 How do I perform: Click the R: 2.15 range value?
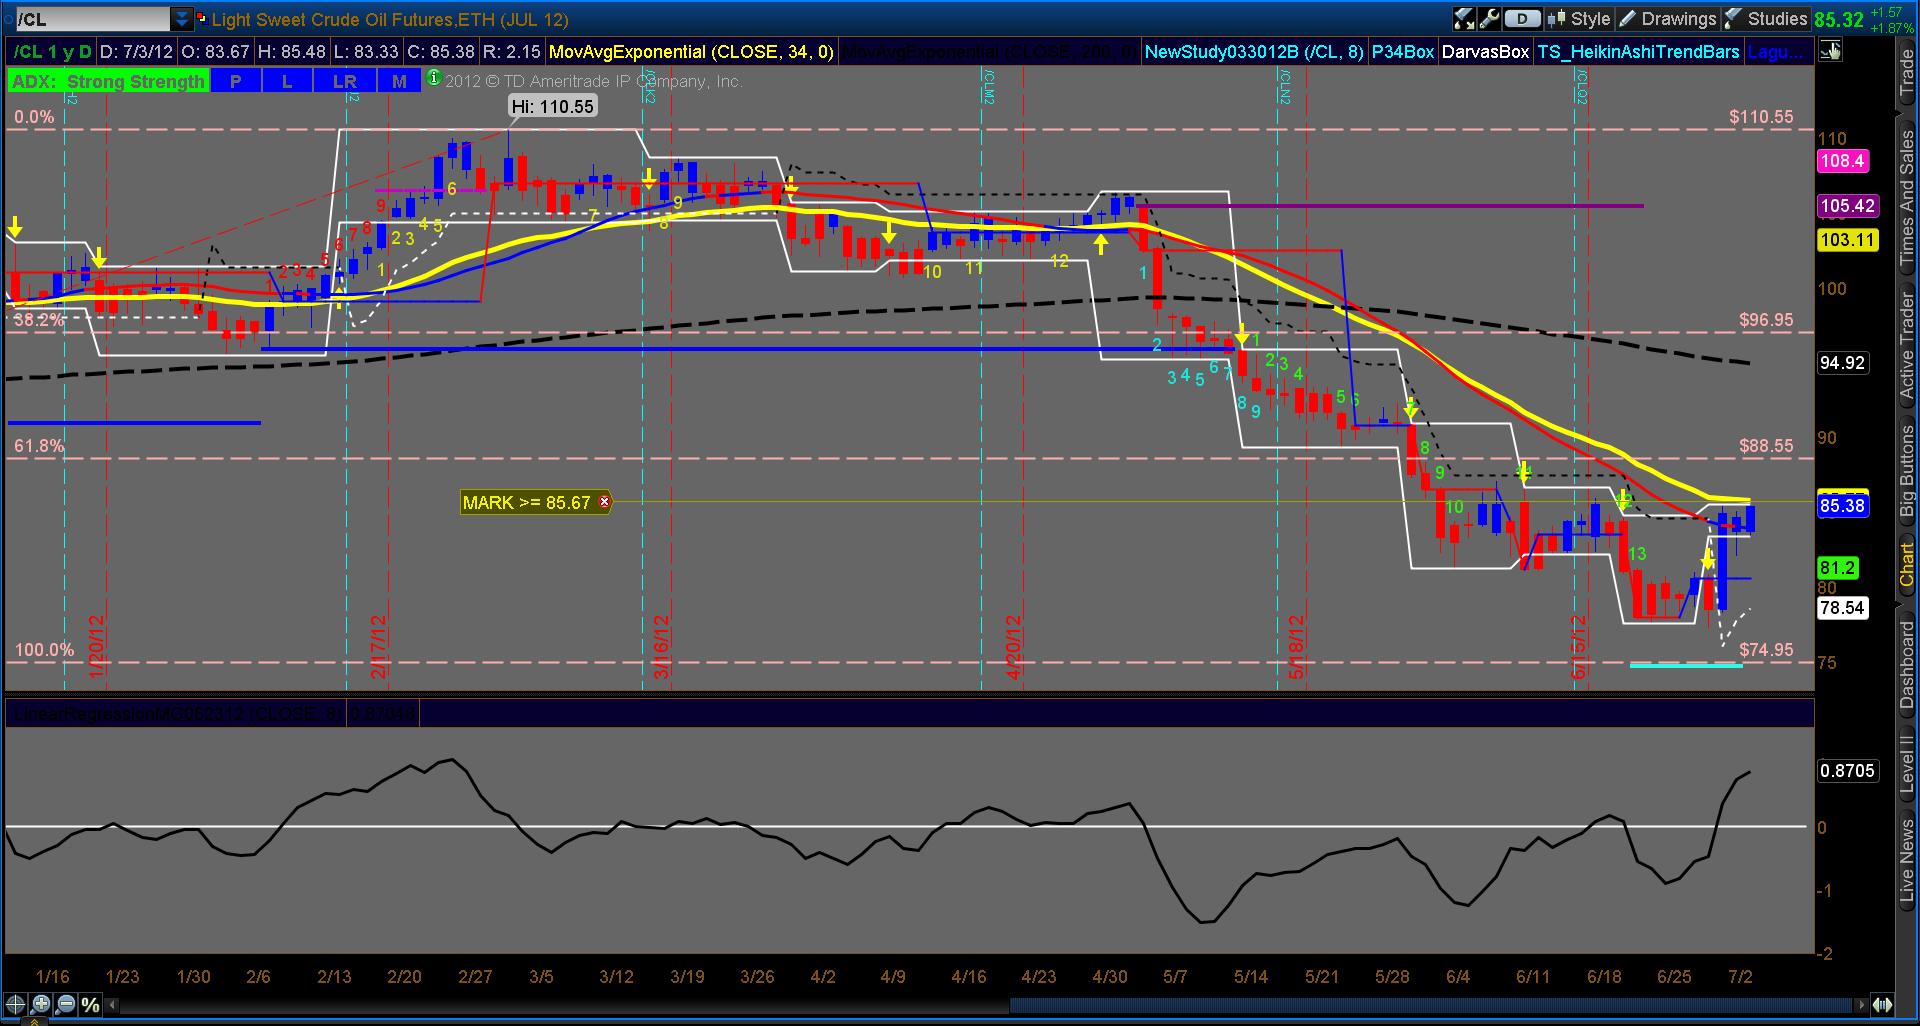point(511,52)
